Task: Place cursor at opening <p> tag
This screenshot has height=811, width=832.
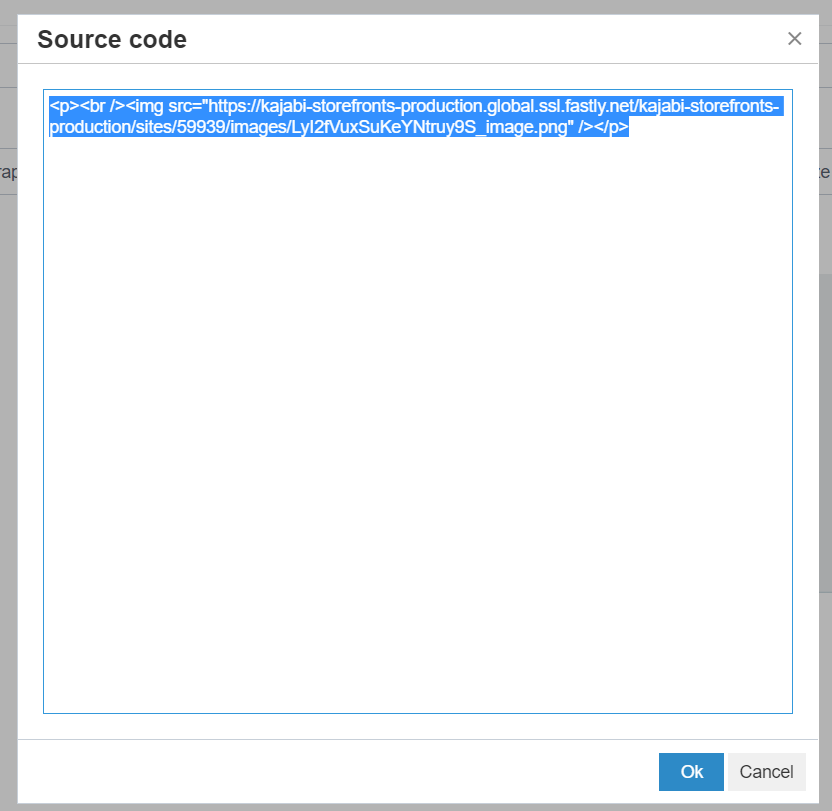Action: pos(62,106)
